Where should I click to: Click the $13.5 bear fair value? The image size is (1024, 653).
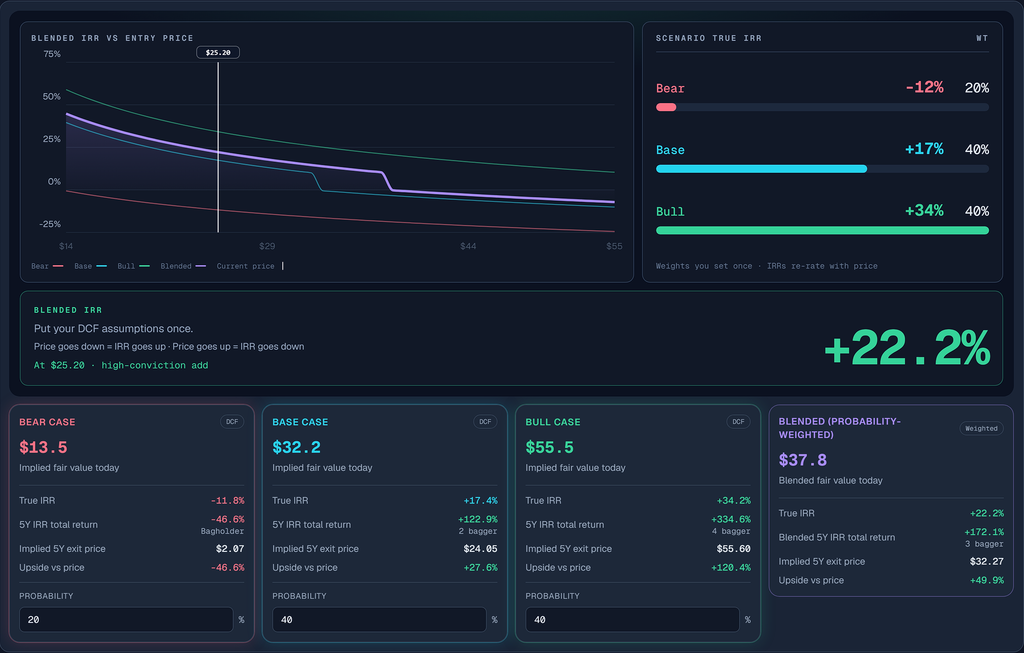pyautogui.click(x=43, y=447)
